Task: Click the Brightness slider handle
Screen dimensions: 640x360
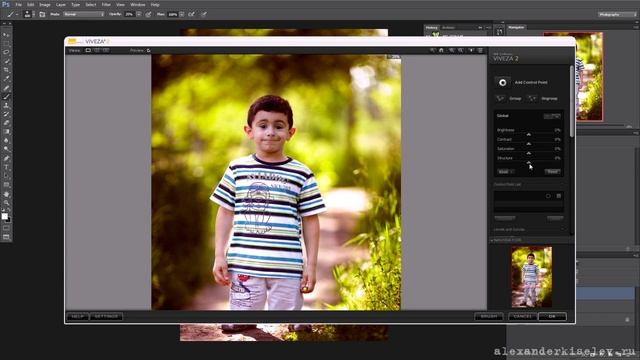Action: 529,134
